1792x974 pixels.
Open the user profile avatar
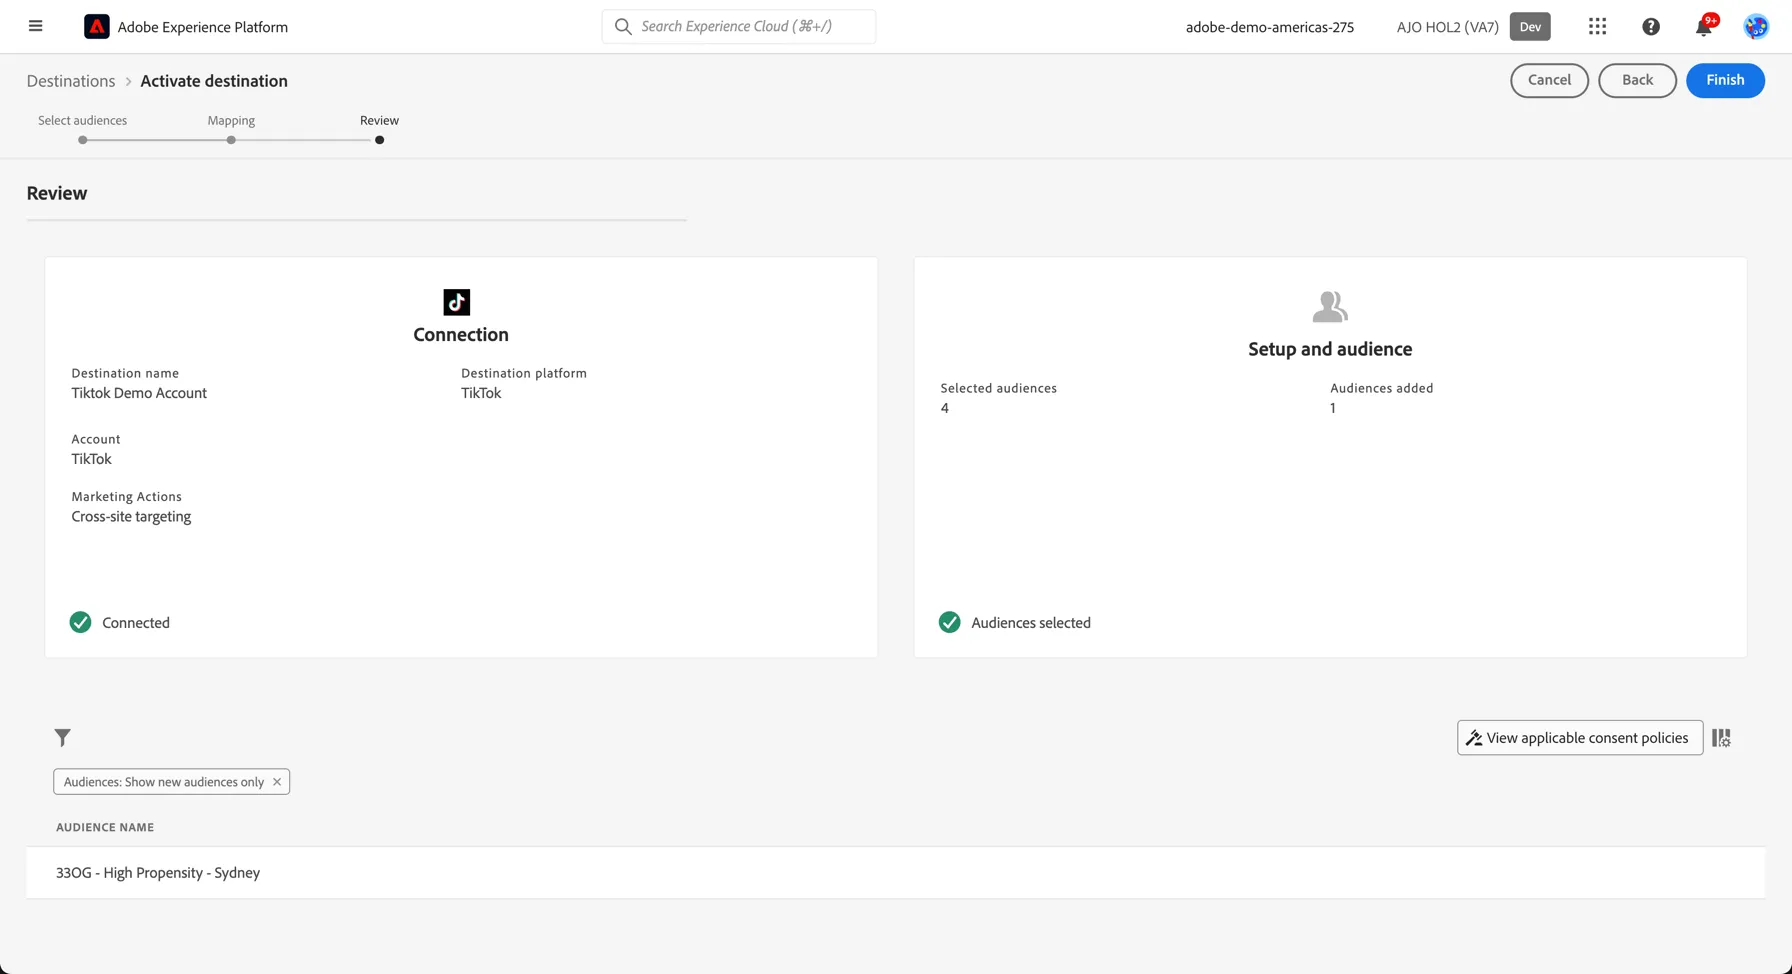point(1756,27)
